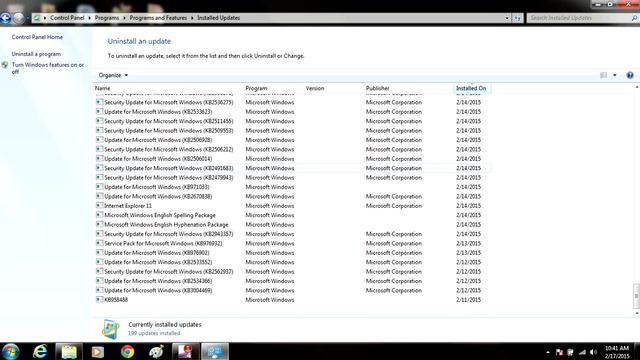The image size is (640, 360).
Task: Click the scrollbar down arrow
Action: (636, 313)
